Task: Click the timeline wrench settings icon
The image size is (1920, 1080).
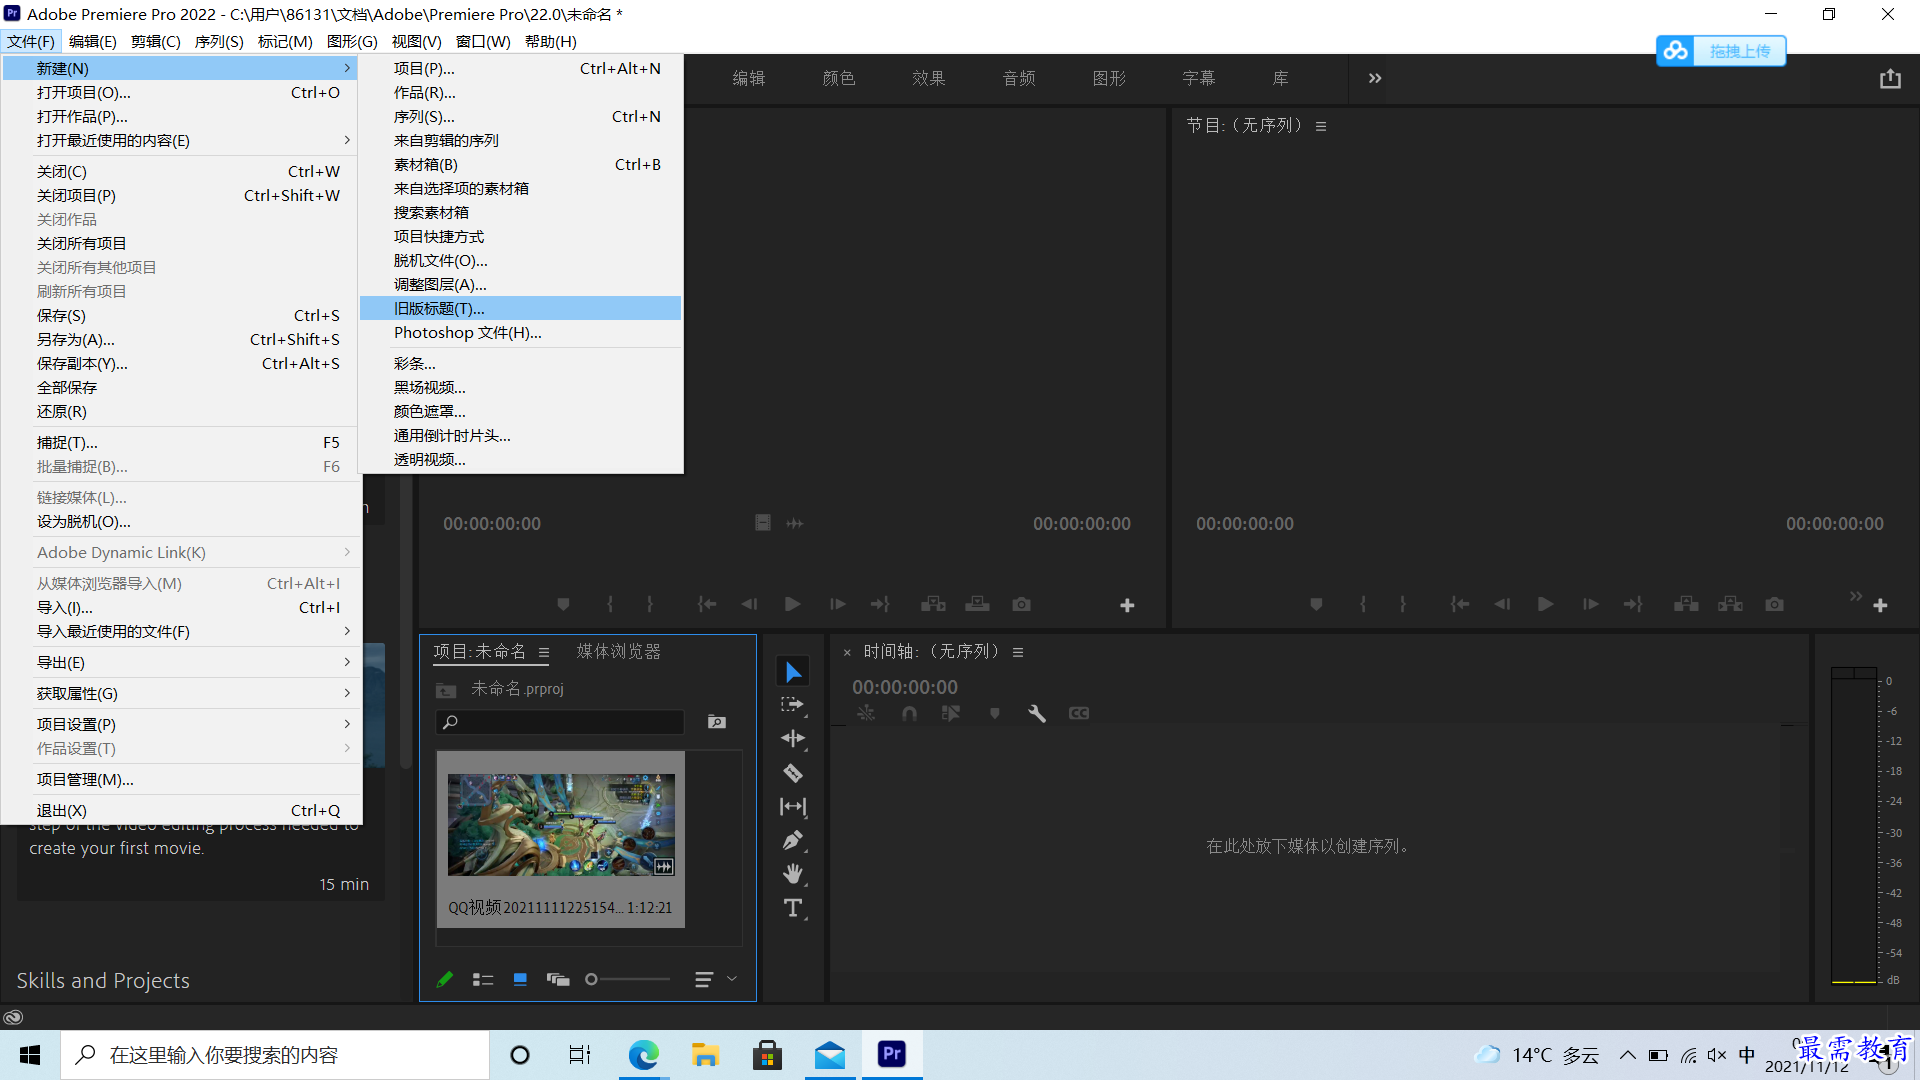Action: click(1037, 713)
